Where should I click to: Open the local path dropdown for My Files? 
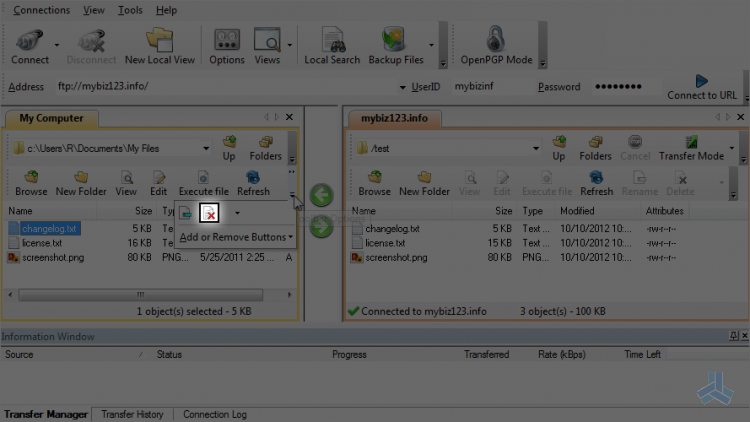(206, 148)
